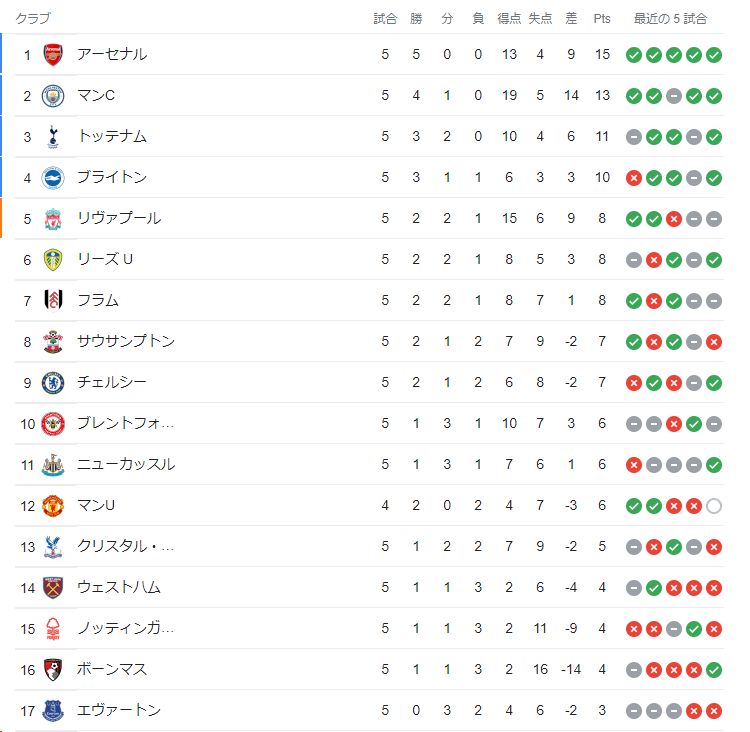
Task: Click the Manchester United crest icon
Action: pyautogui.click(x=53, y=505)
